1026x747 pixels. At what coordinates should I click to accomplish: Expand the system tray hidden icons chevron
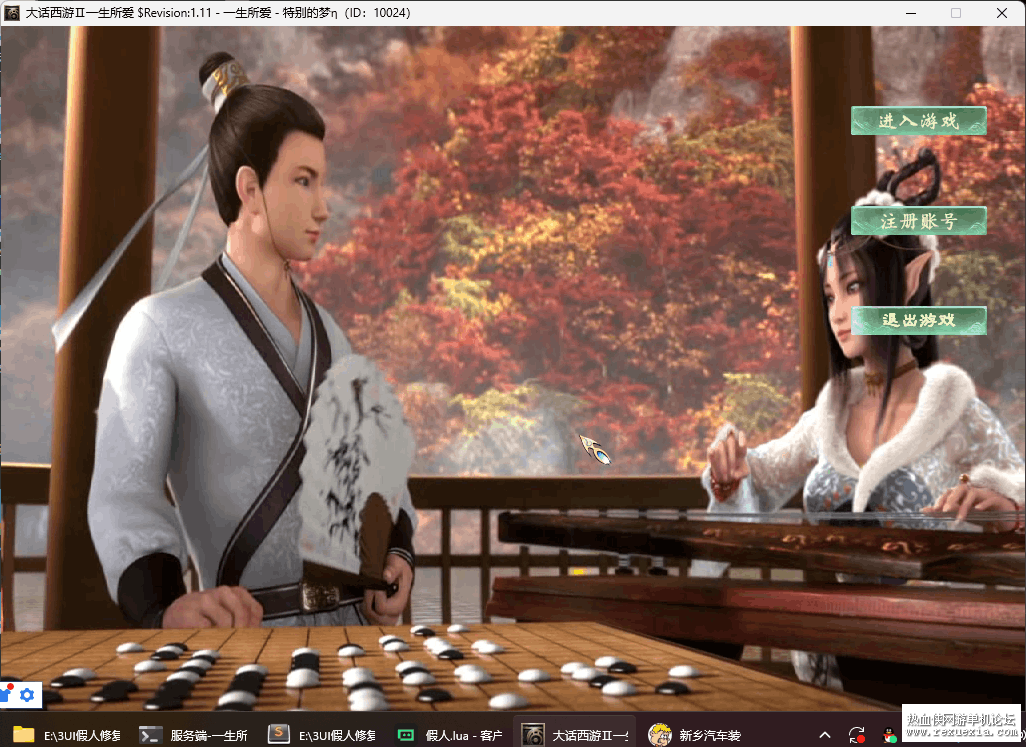[x=825, y=735]
